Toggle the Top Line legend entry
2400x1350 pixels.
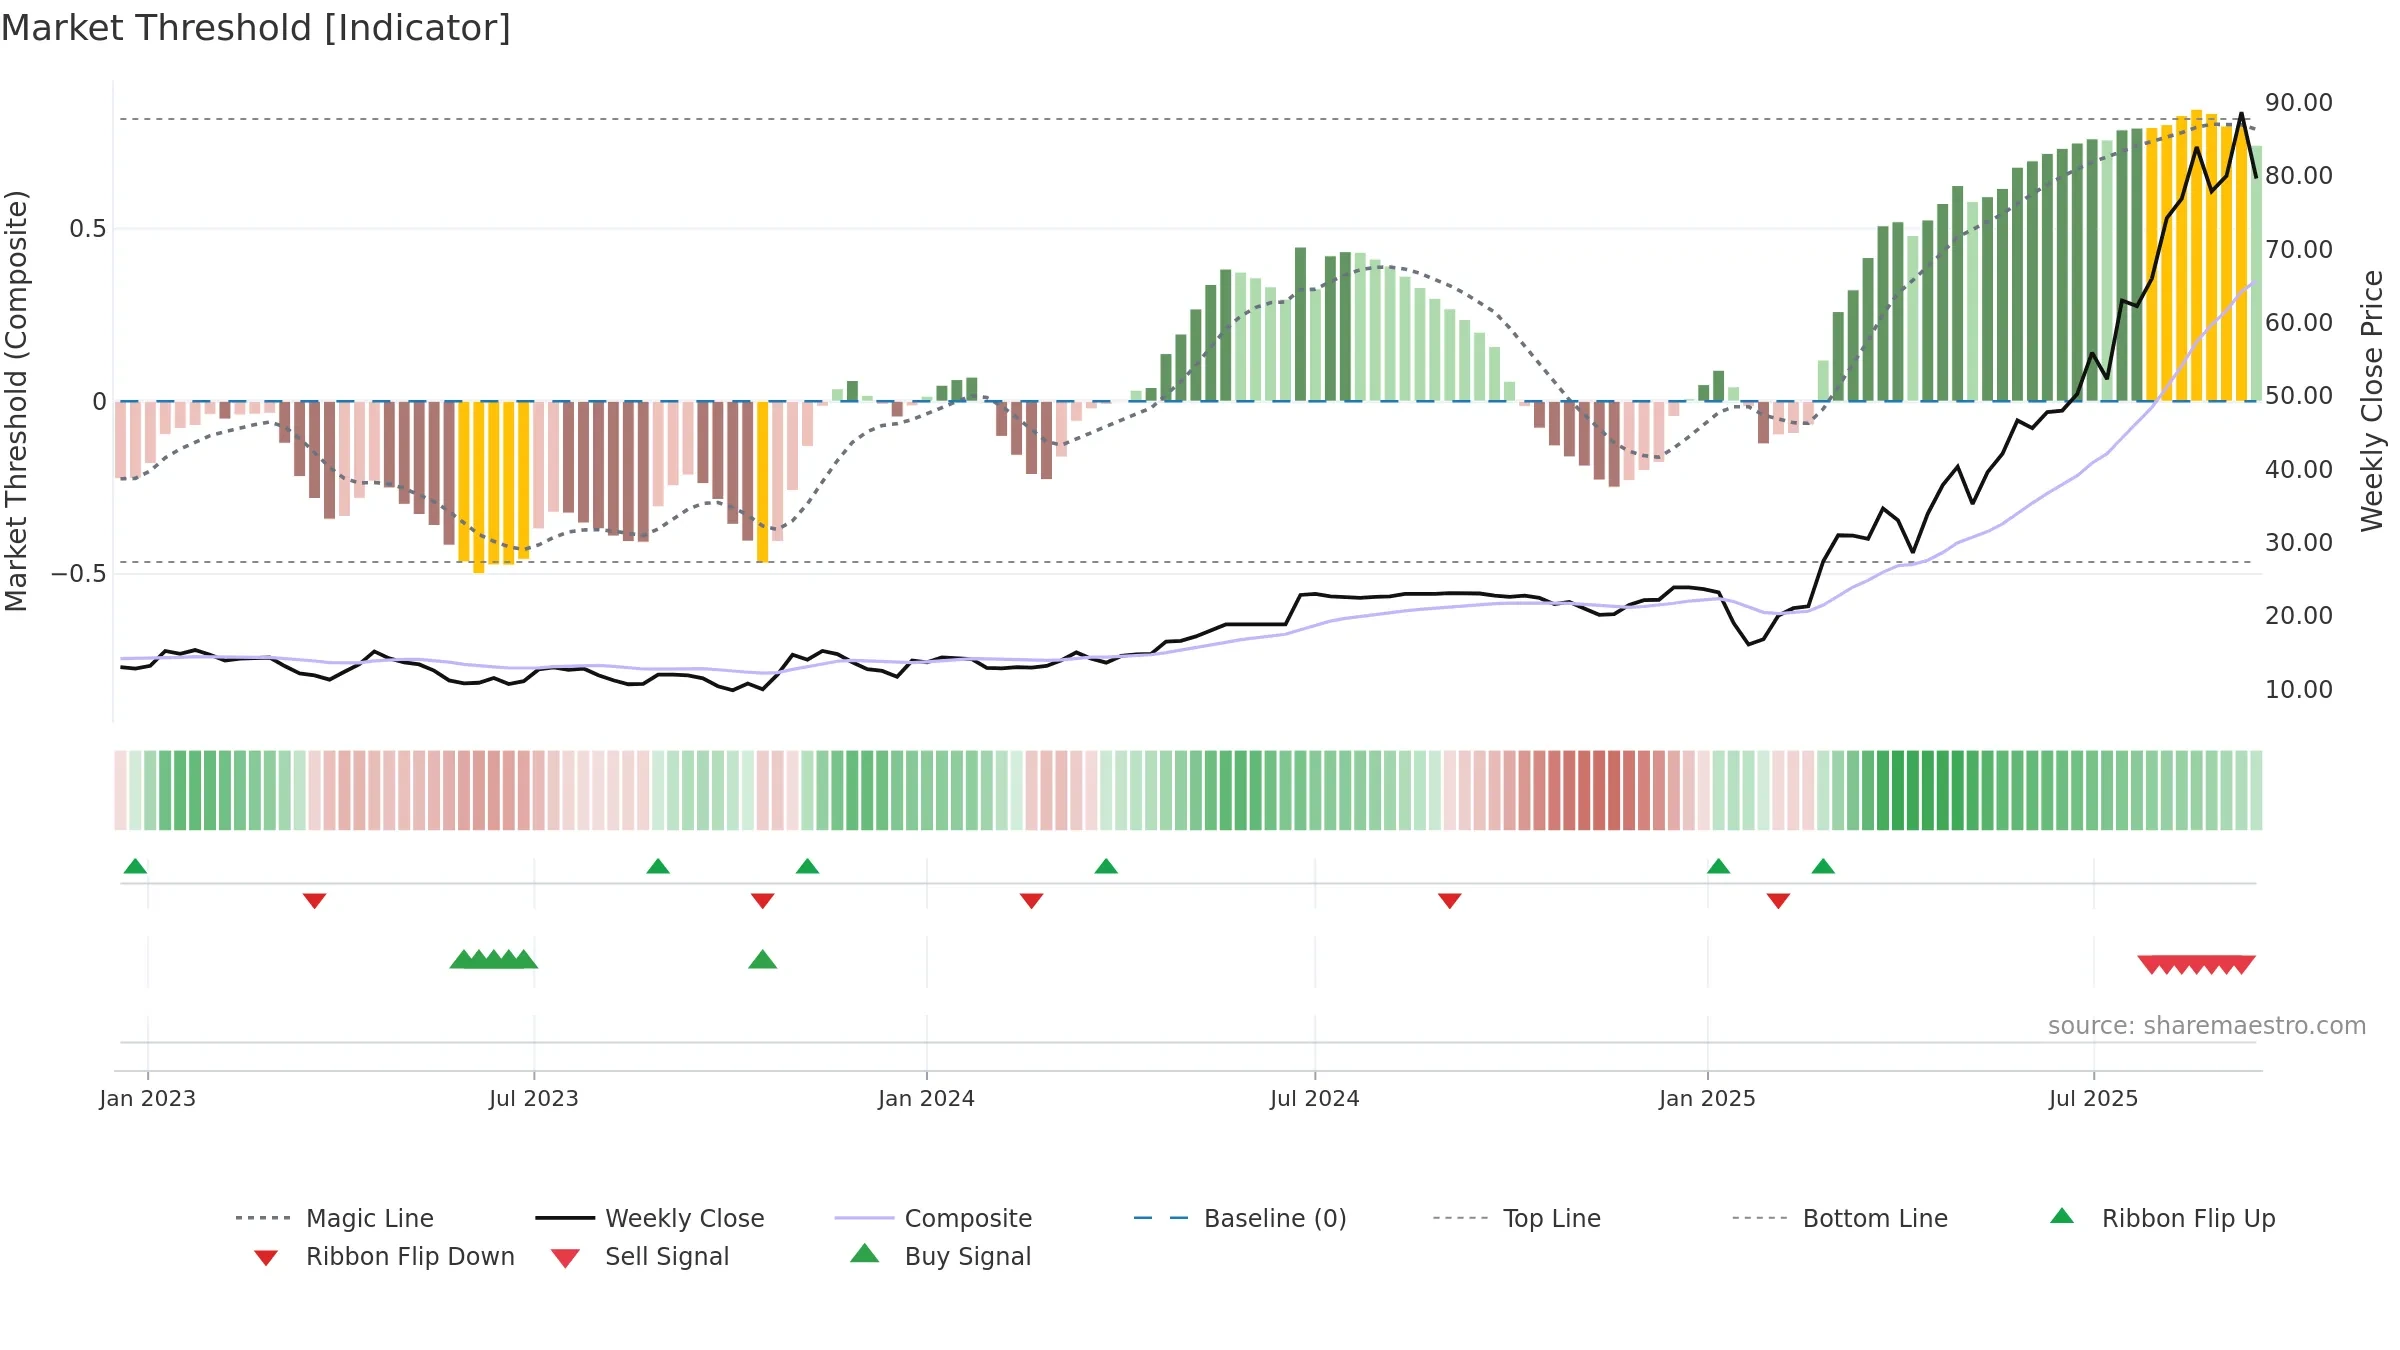1517,1218
